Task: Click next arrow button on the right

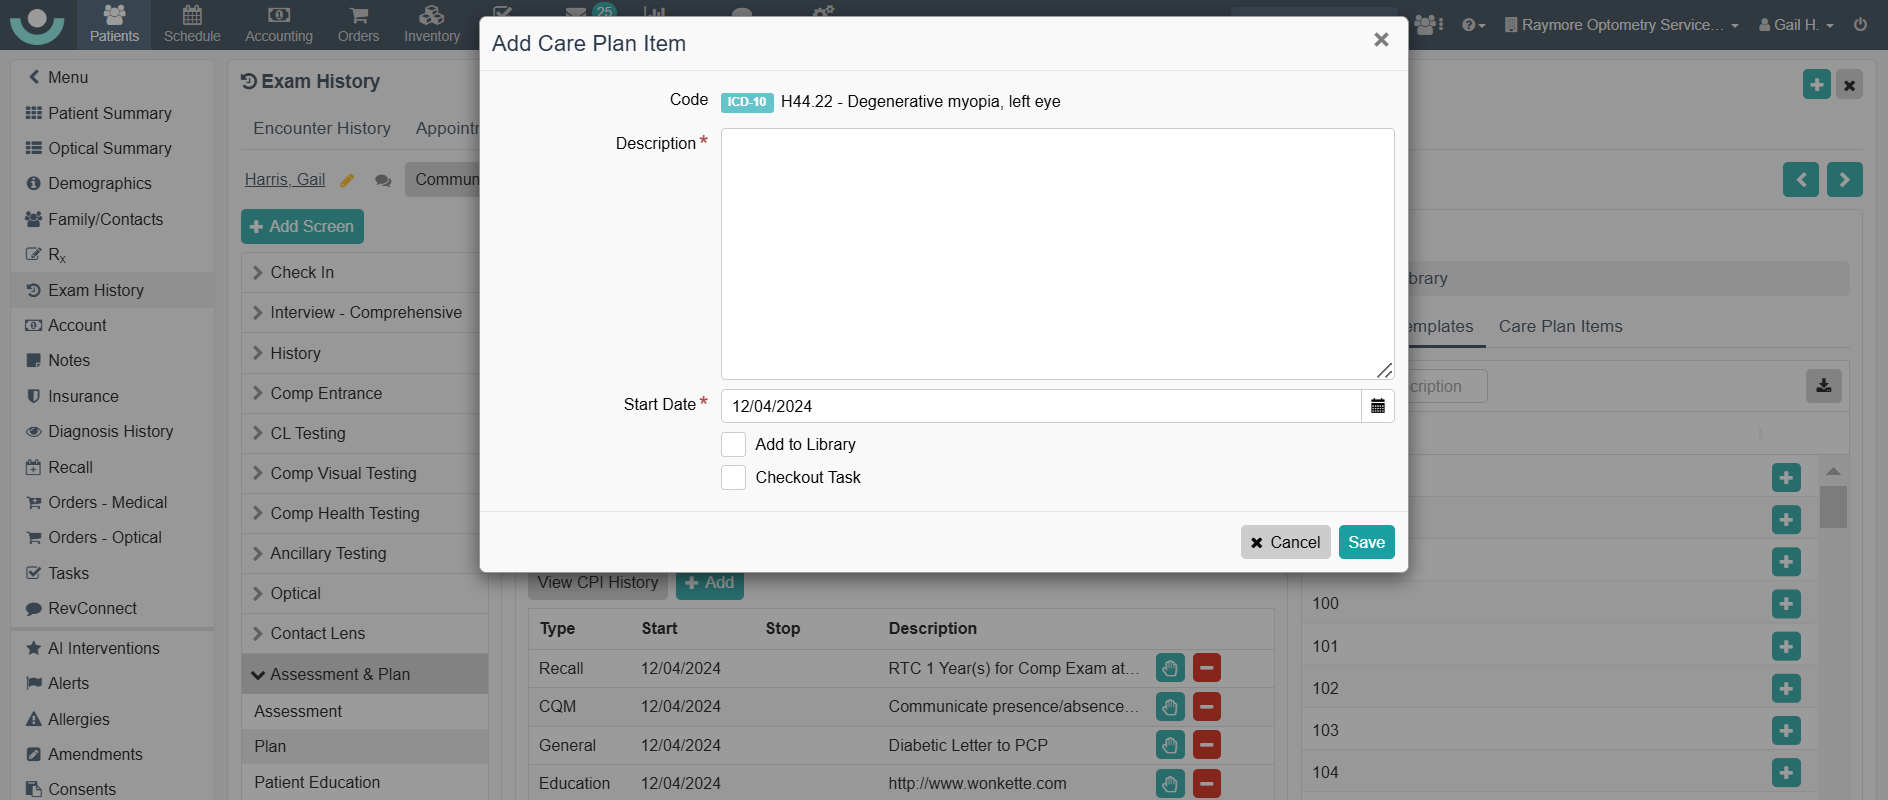Action: (1844, 180)
